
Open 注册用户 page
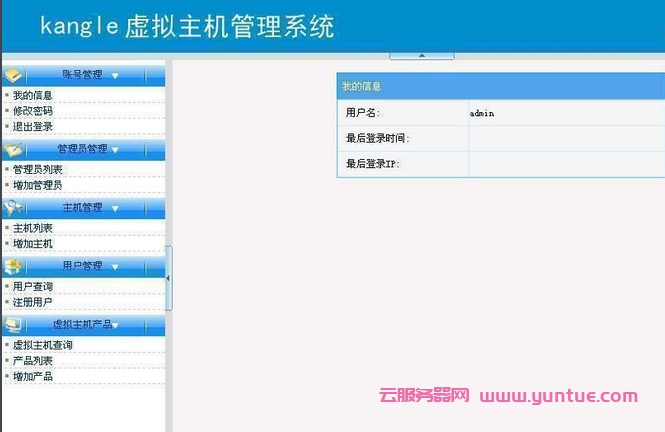click(x=33, y=302)
